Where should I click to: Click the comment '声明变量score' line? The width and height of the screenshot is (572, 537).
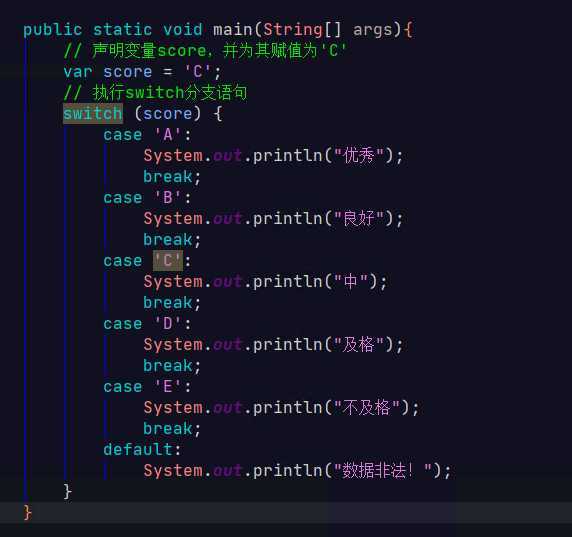205,50
